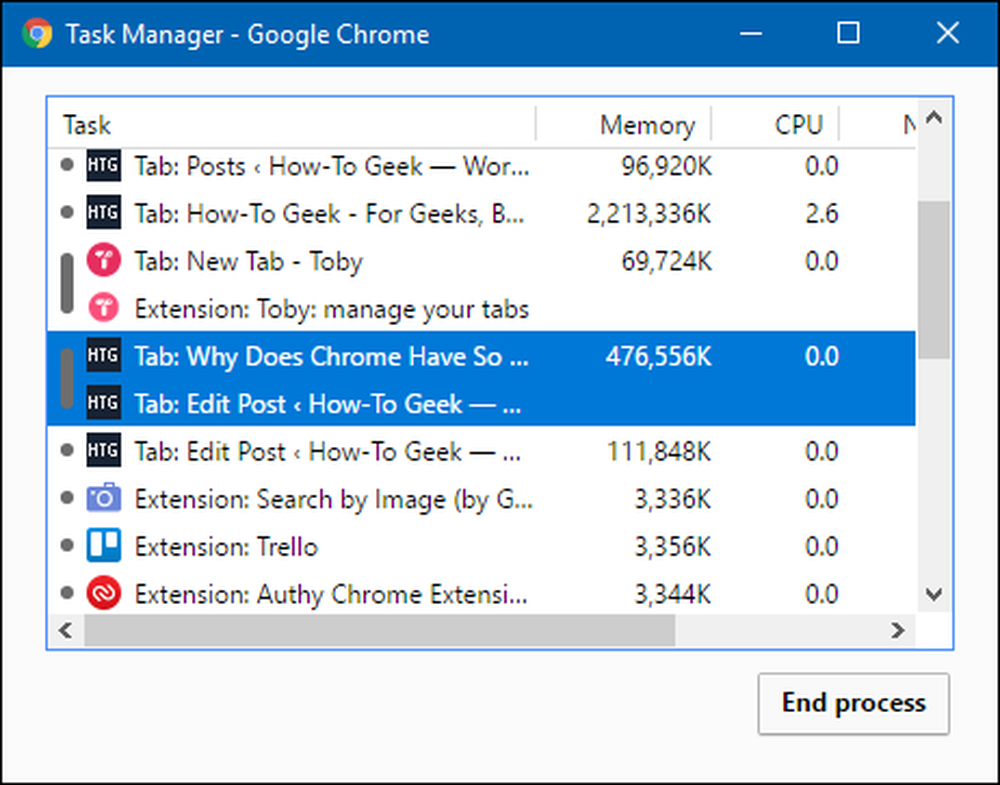This screenshot has height=785, width=1000.
Task: Click the 2.6 CPU value
Action: 821,214
